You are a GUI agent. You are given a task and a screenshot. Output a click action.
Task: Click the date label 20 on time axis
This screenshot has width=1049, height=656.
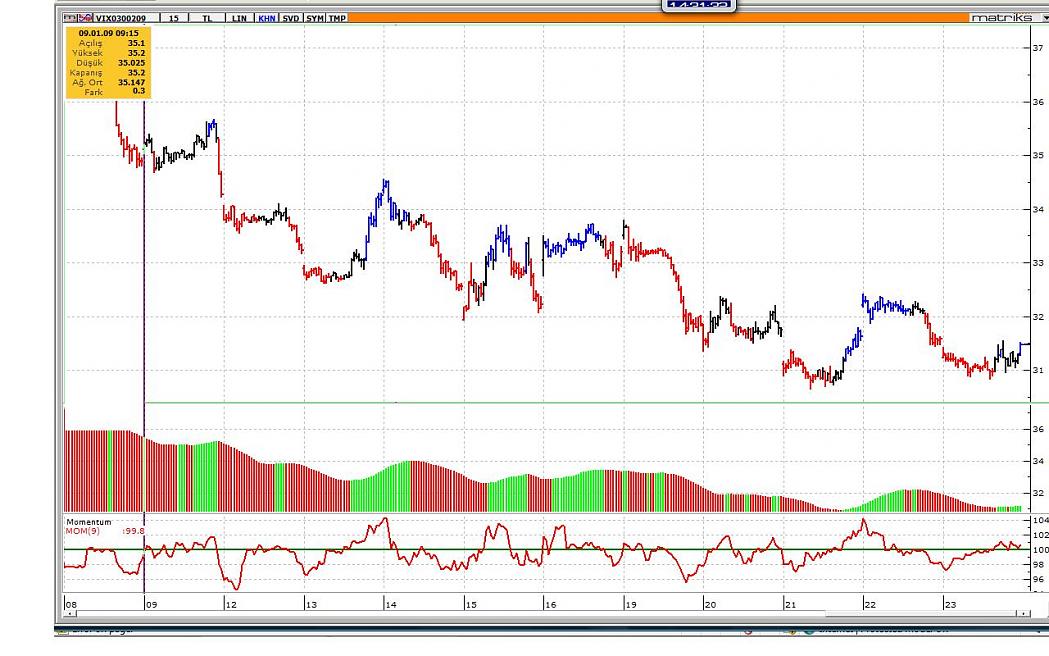tap(710, 604)
